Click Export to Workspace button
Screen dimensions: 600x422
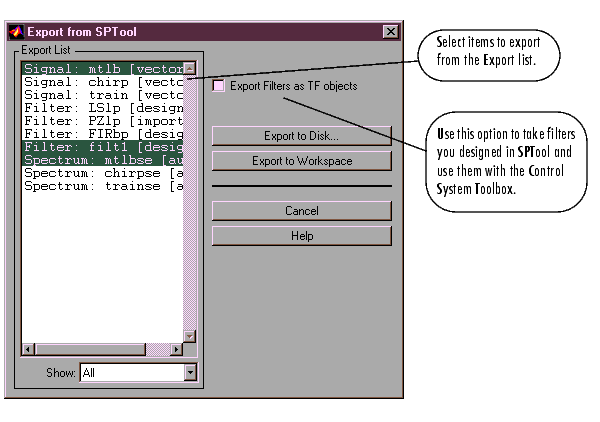(302, 161)
